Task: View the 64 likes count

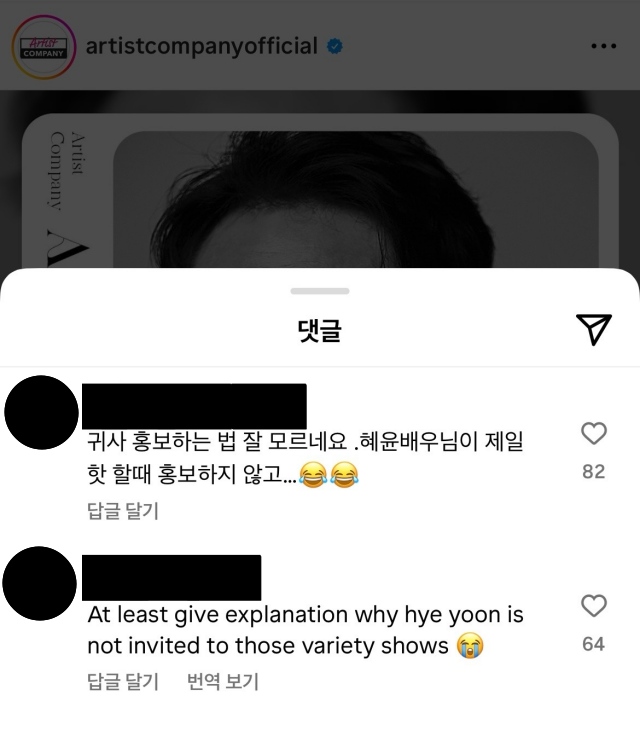Action: 594,644
